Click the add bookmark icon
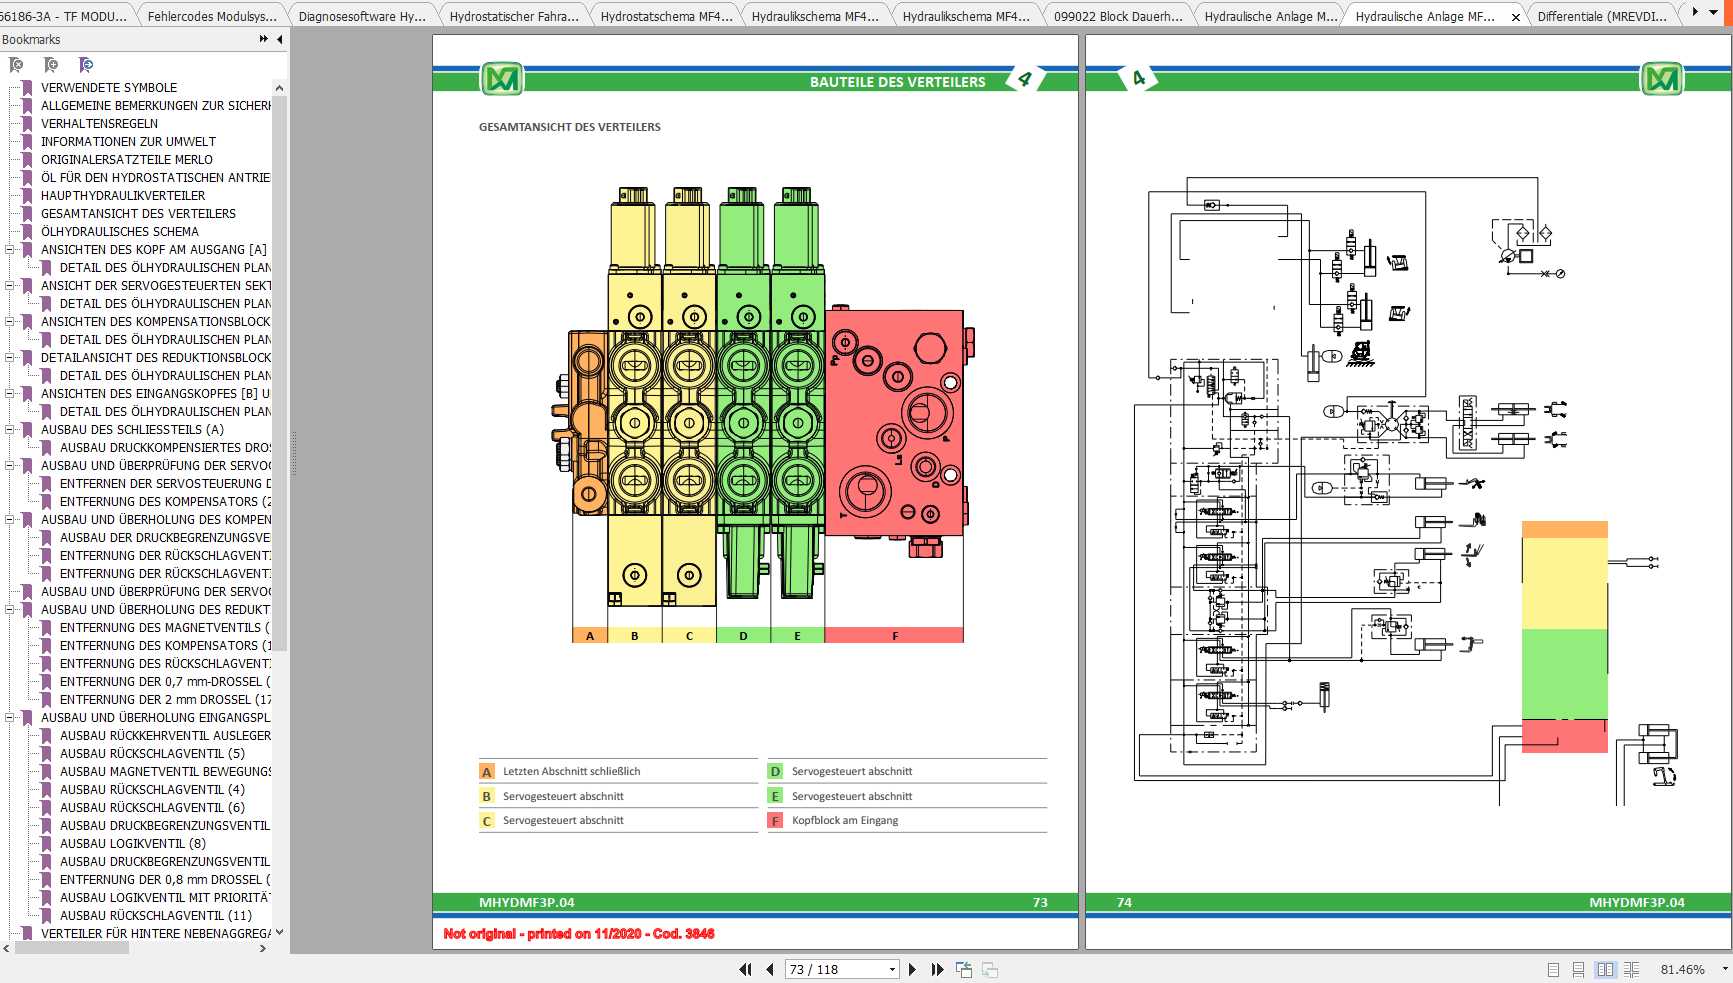 51,65
